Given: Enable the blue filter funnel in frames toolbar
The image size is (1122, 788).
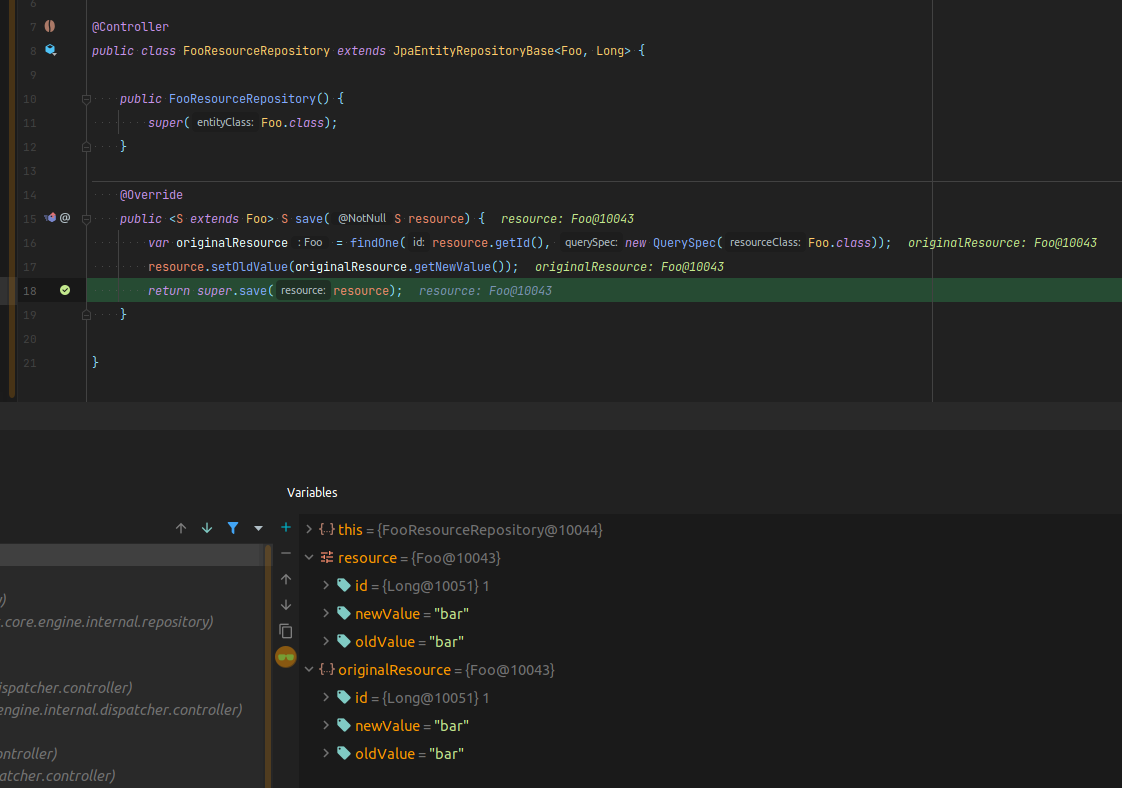Looking at the screenshot, I should pos(233,527).
